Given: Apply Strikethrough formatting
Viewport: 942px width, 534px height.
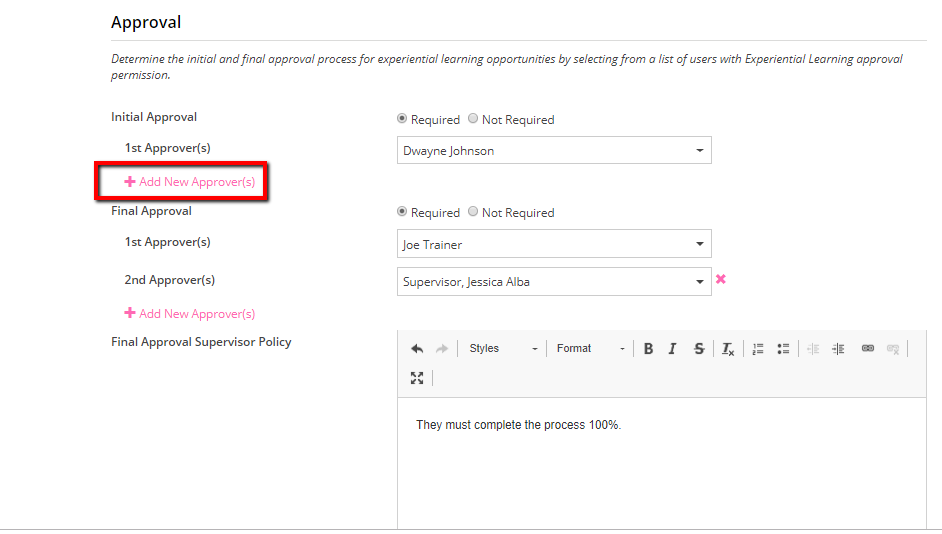Looking at the screenshot, I should [x=698, y=349].
